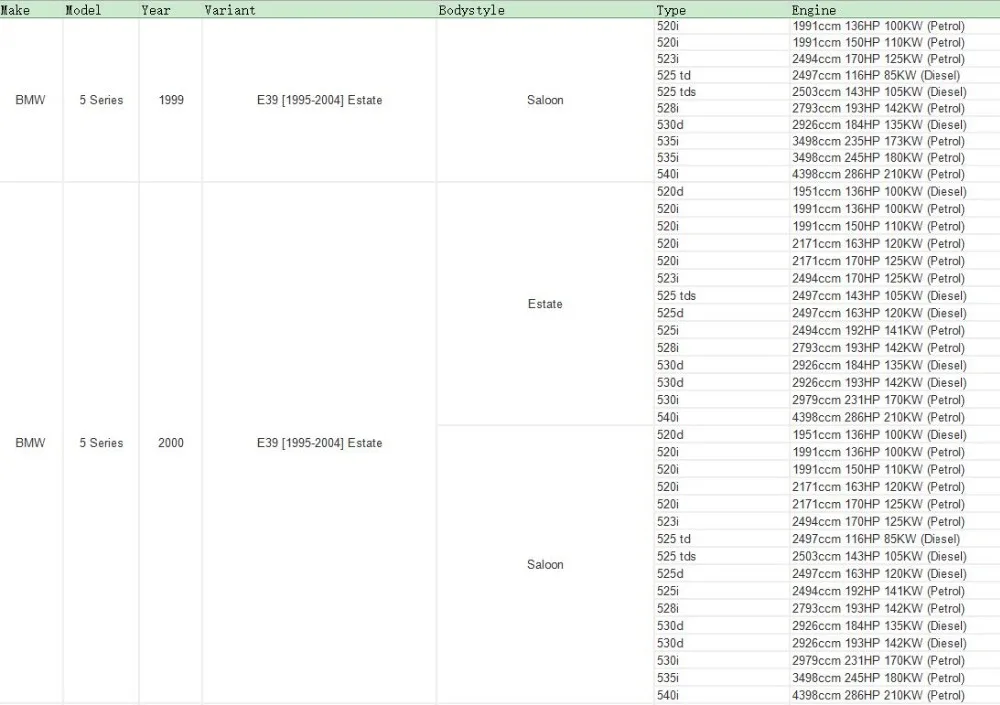This screenshot has width=1000, height=705.
Task: Click 523i type in the 2000 Estate group
Action: 668,278
